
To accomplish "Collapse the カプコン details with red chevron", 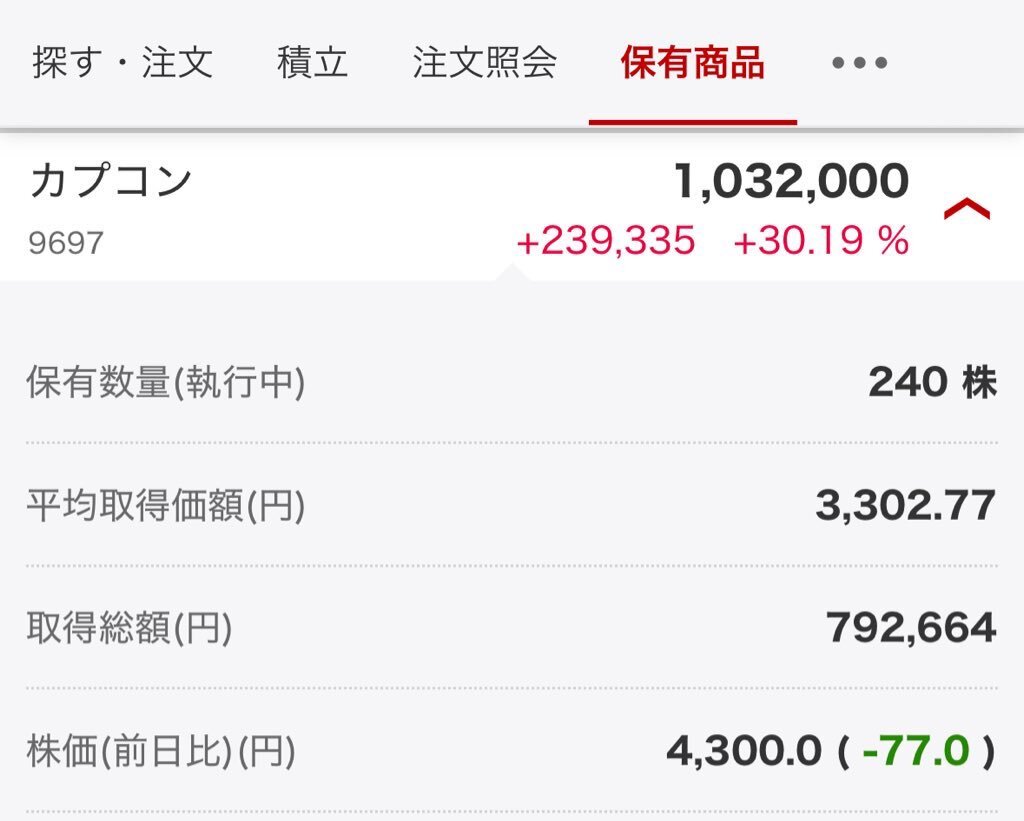I will 967,209.
